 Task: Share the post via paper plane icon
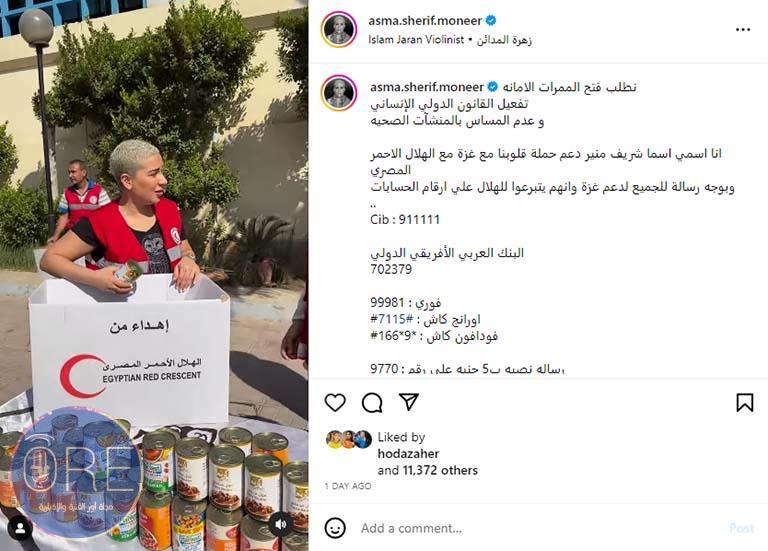click(x=408, y=402)
